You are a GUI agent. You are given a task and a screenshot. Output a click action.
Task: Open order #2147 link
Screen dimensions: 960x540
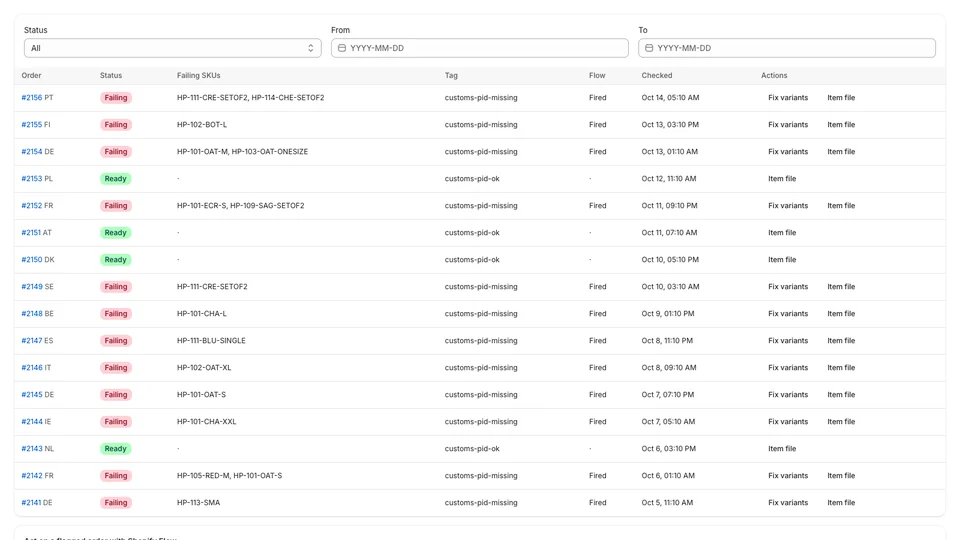click(x=32, y=340)
